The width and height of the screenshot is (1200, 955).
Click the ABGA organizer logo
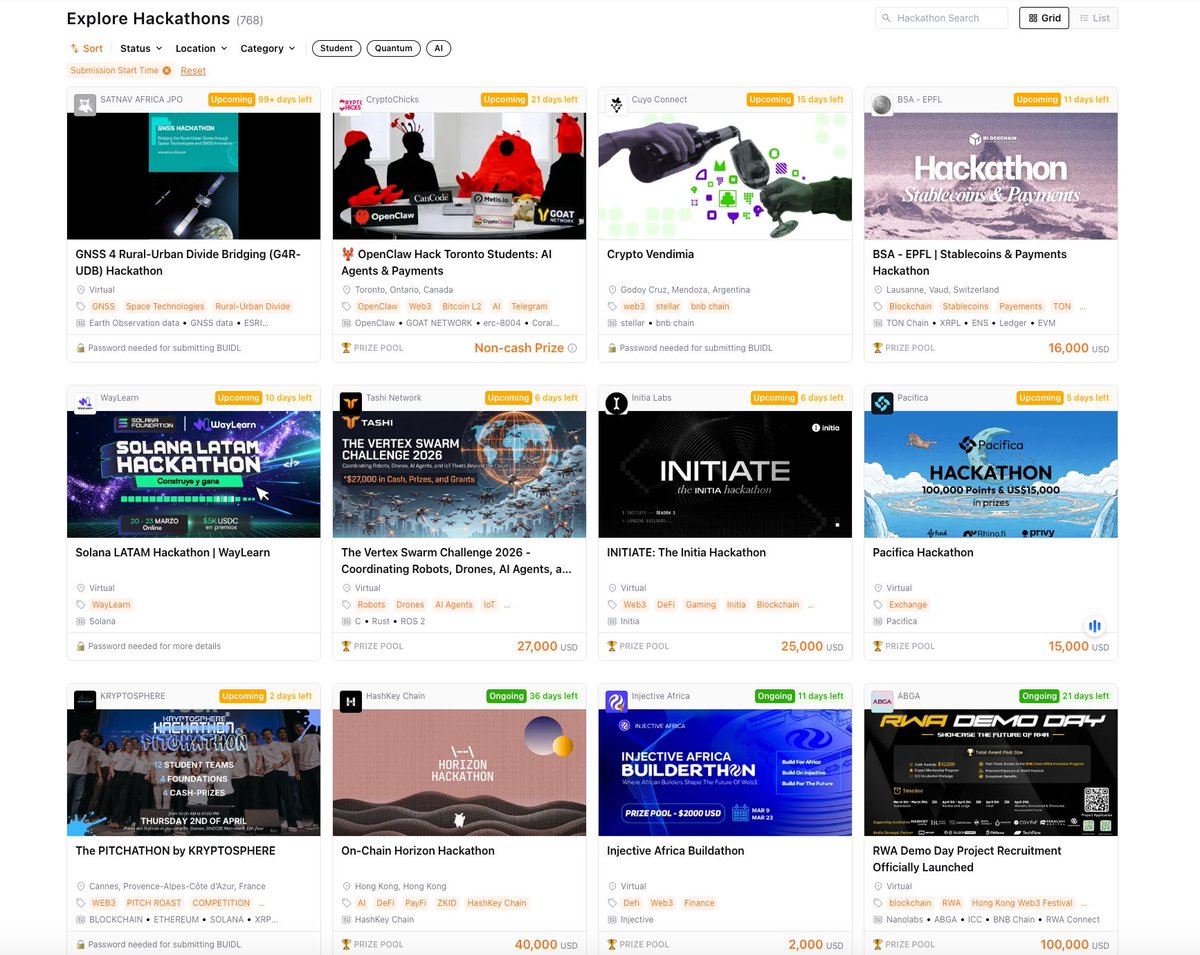tap(882, 701)
